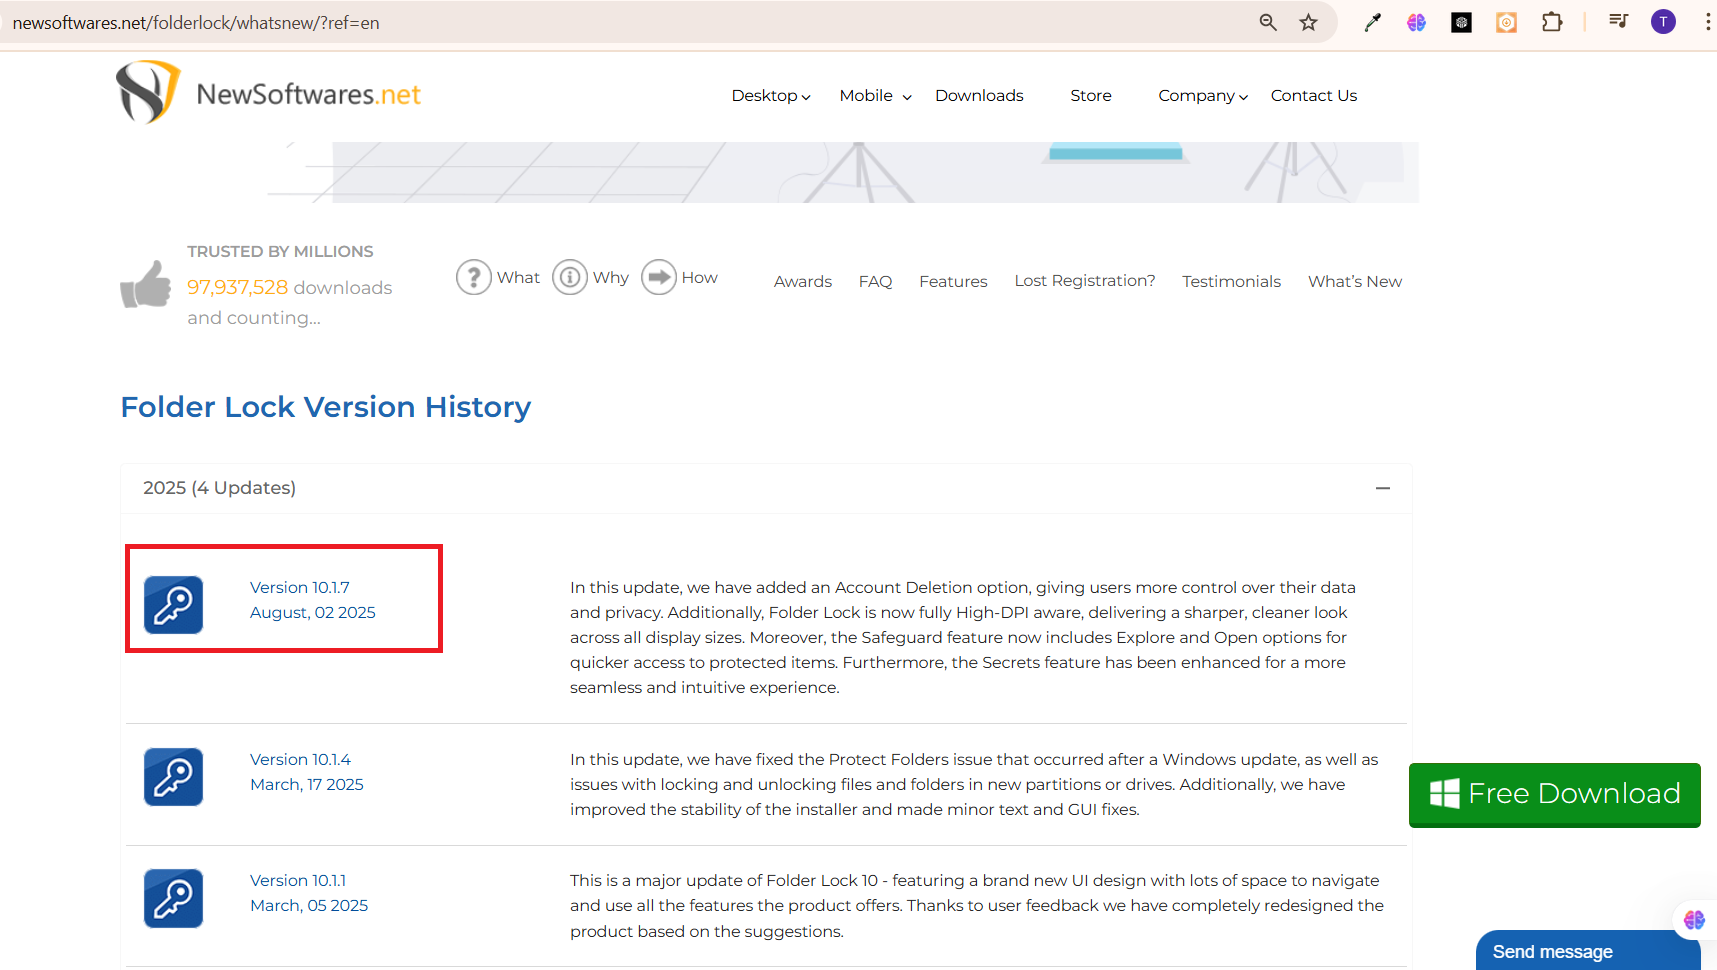Click the thumbs-up trusted icon
Image resolution: width=1717 pixels, height=970 pixels.
point(146,285)
